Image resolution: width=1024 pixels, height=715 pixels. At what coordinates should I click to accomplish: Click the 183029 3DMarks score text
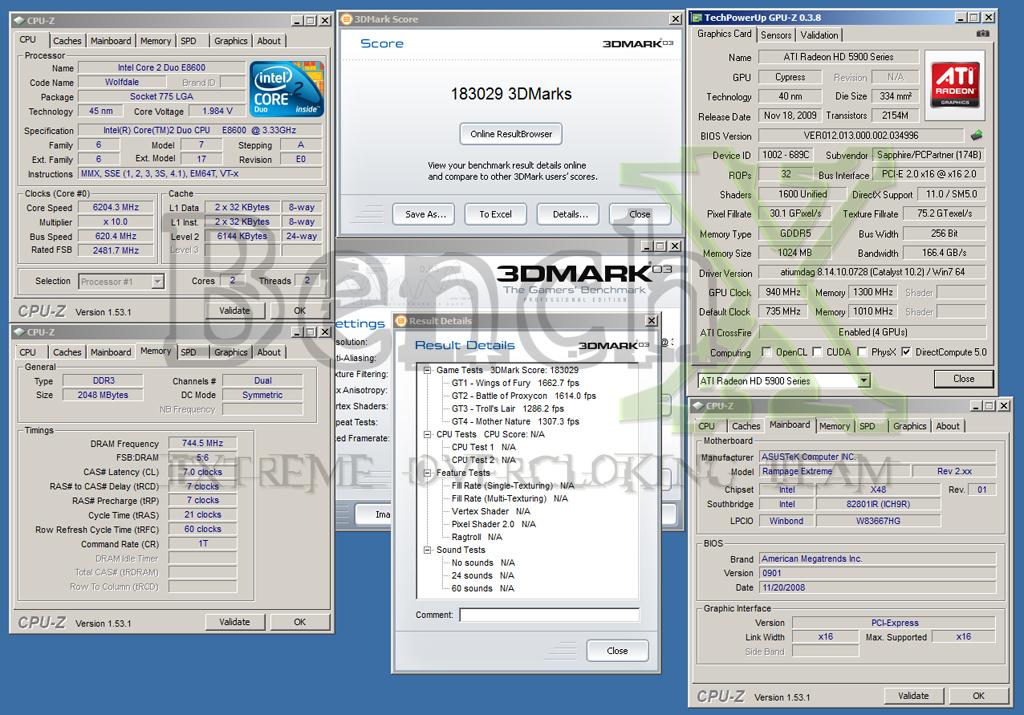point(511,94)
